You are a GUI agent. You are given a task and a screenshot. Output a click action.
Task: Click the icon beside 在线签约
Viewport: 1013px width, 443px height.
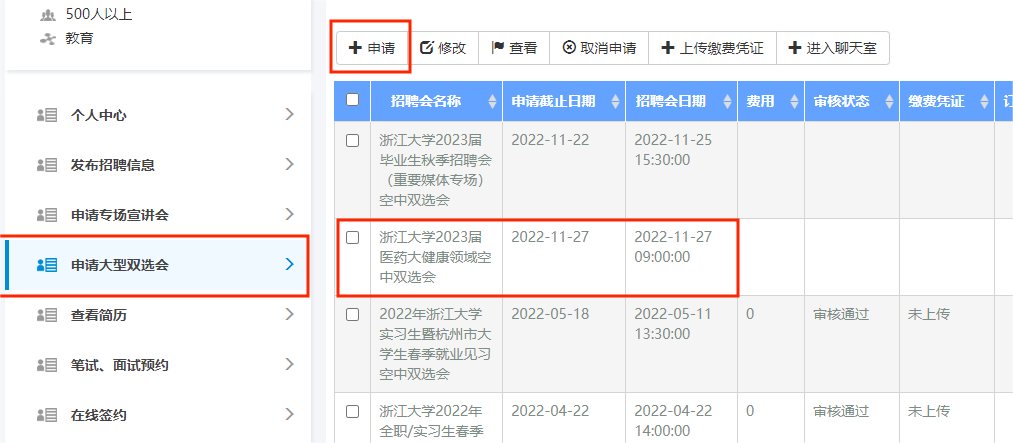tap(46, 415)
